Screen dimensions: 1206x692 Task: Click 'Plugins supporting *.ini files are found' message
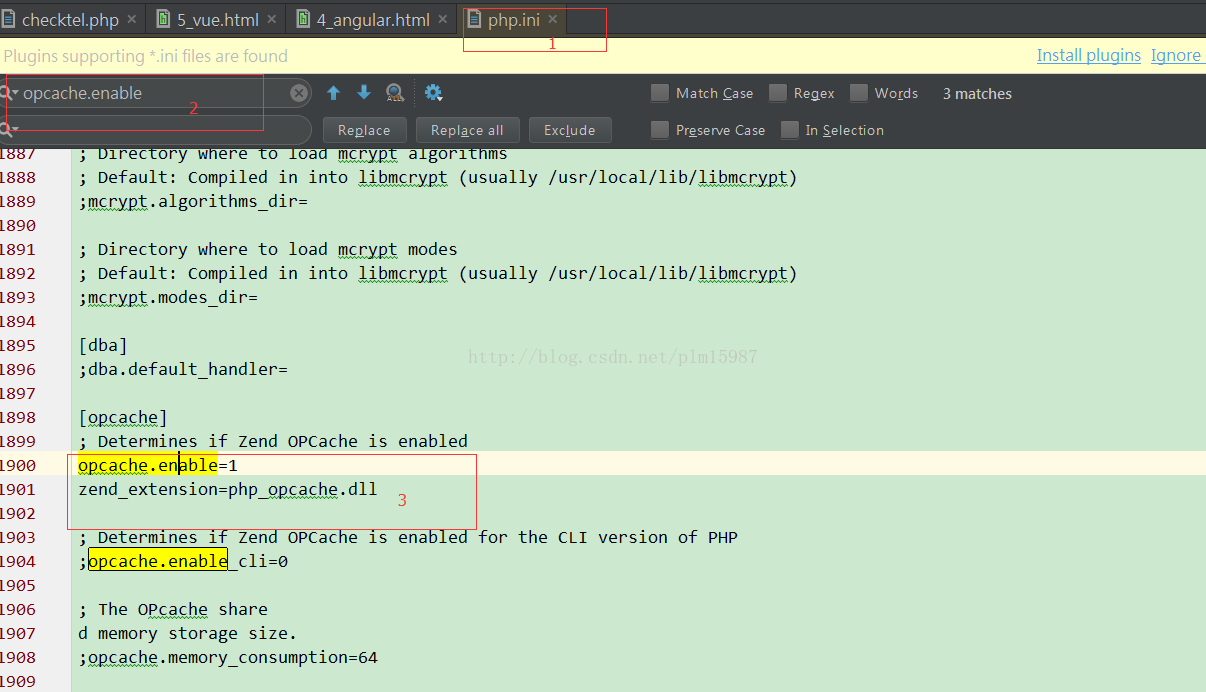click(145, 56)
